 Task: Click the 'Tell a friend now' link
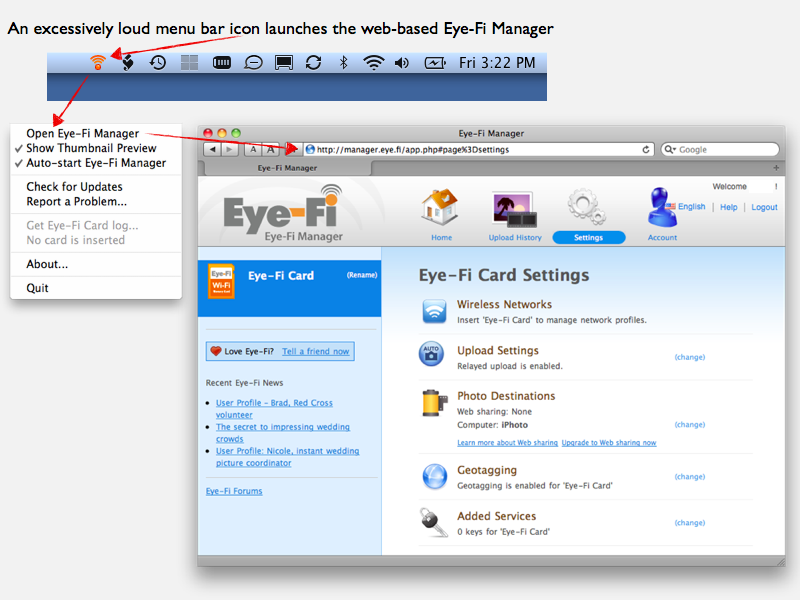(x=316, y=351)
